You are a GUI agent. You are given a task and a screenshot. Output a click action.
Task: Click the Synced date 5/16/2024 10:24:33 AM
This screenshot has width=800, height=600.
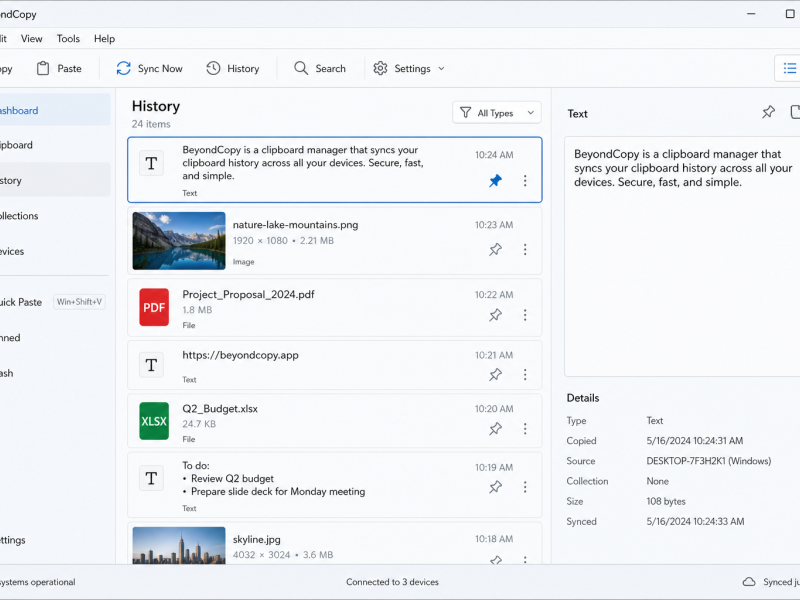695,521
